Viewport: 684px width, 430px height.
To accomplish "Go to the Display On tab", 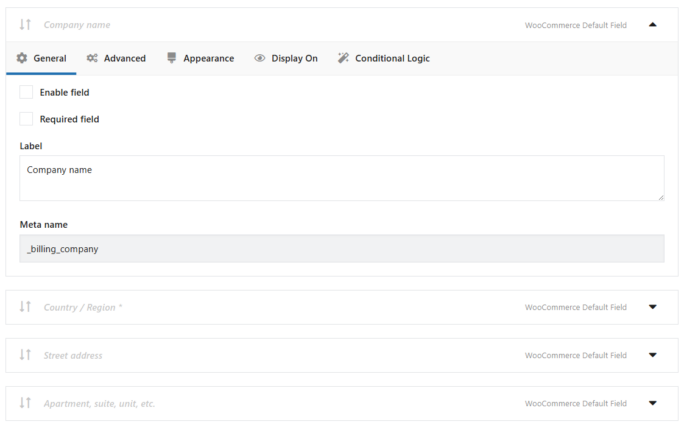I will (286, 58).
